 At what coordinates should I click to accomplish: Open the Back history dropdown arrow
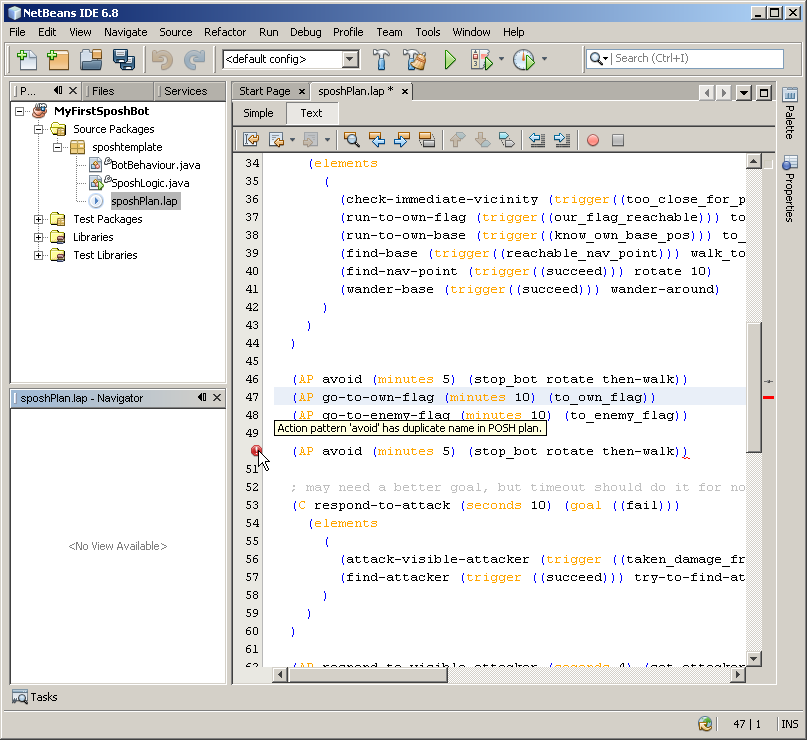click(x=292, y=140)
